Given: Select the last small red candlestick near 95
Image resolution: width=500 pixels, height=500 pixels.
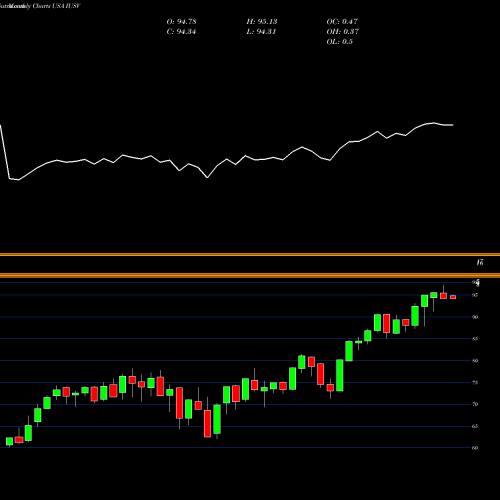Looking at the screenshot, I should point(453,297).
